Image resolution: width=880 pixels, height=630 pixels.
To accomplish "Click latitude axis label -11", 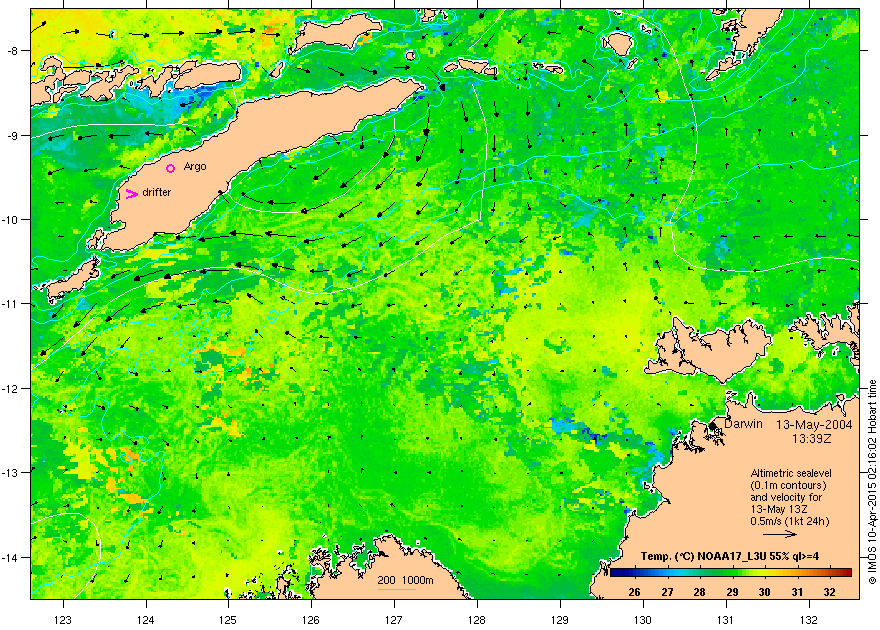I will (x=10, y=303).
